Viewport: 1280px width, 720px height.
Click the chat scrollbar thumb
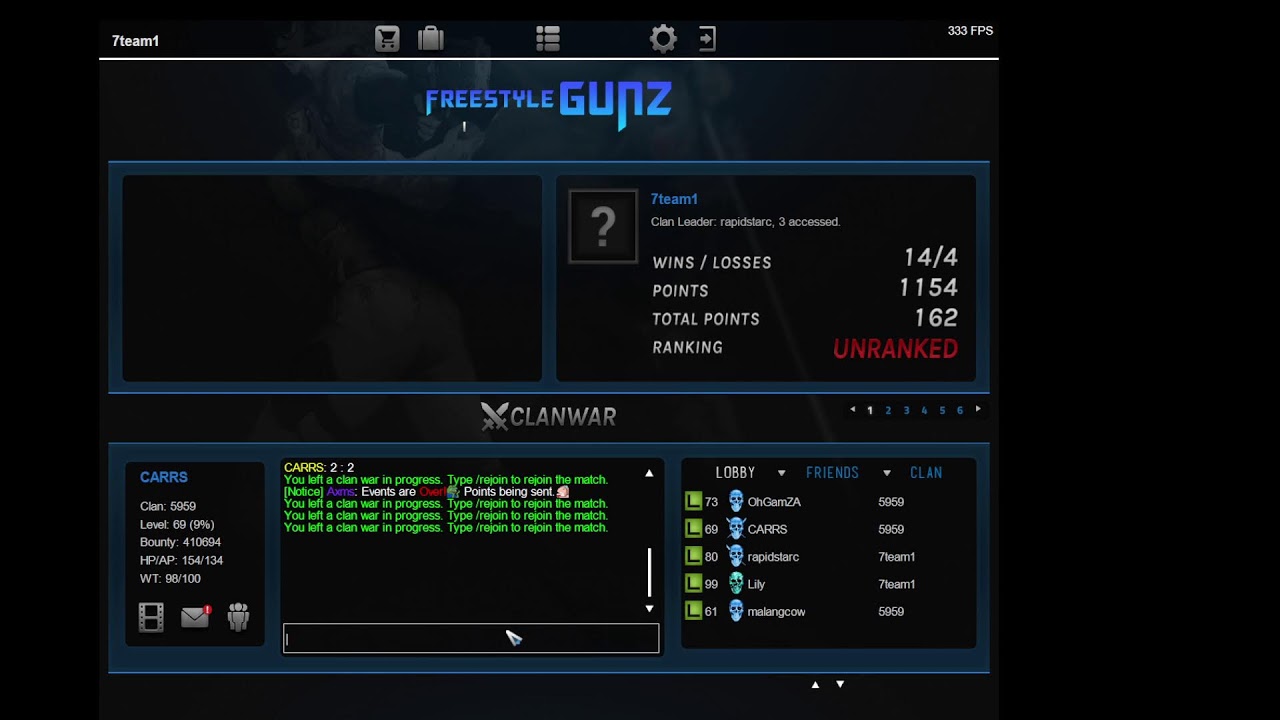[x=650, y=572]
